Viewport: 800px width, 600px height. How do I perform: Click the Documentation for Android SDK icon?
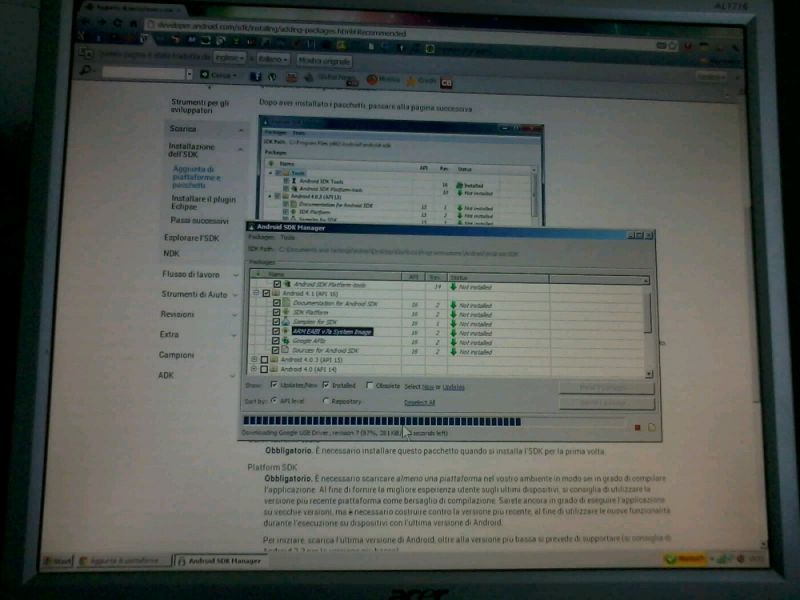coord(286,303)
